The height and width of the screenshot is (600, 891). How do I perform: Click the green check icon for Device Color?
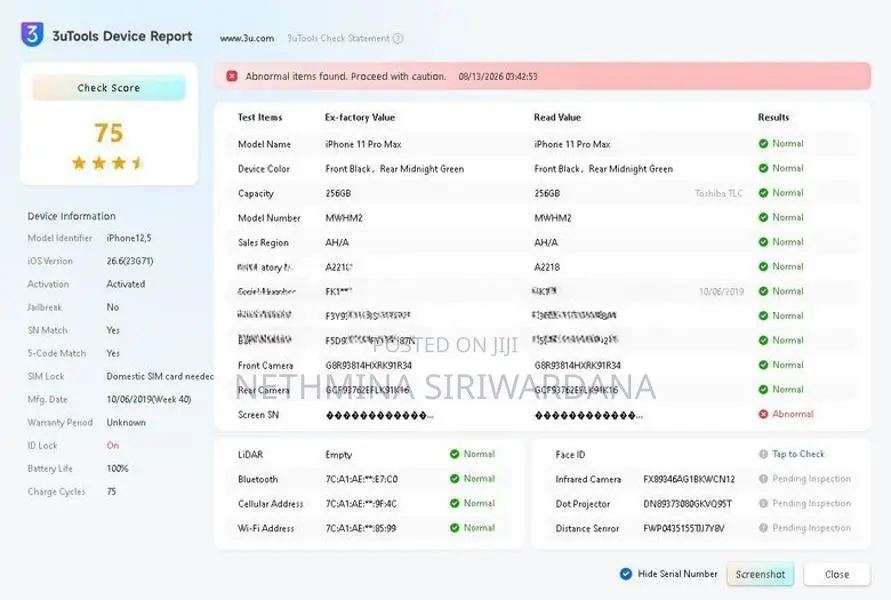[763, 168]
